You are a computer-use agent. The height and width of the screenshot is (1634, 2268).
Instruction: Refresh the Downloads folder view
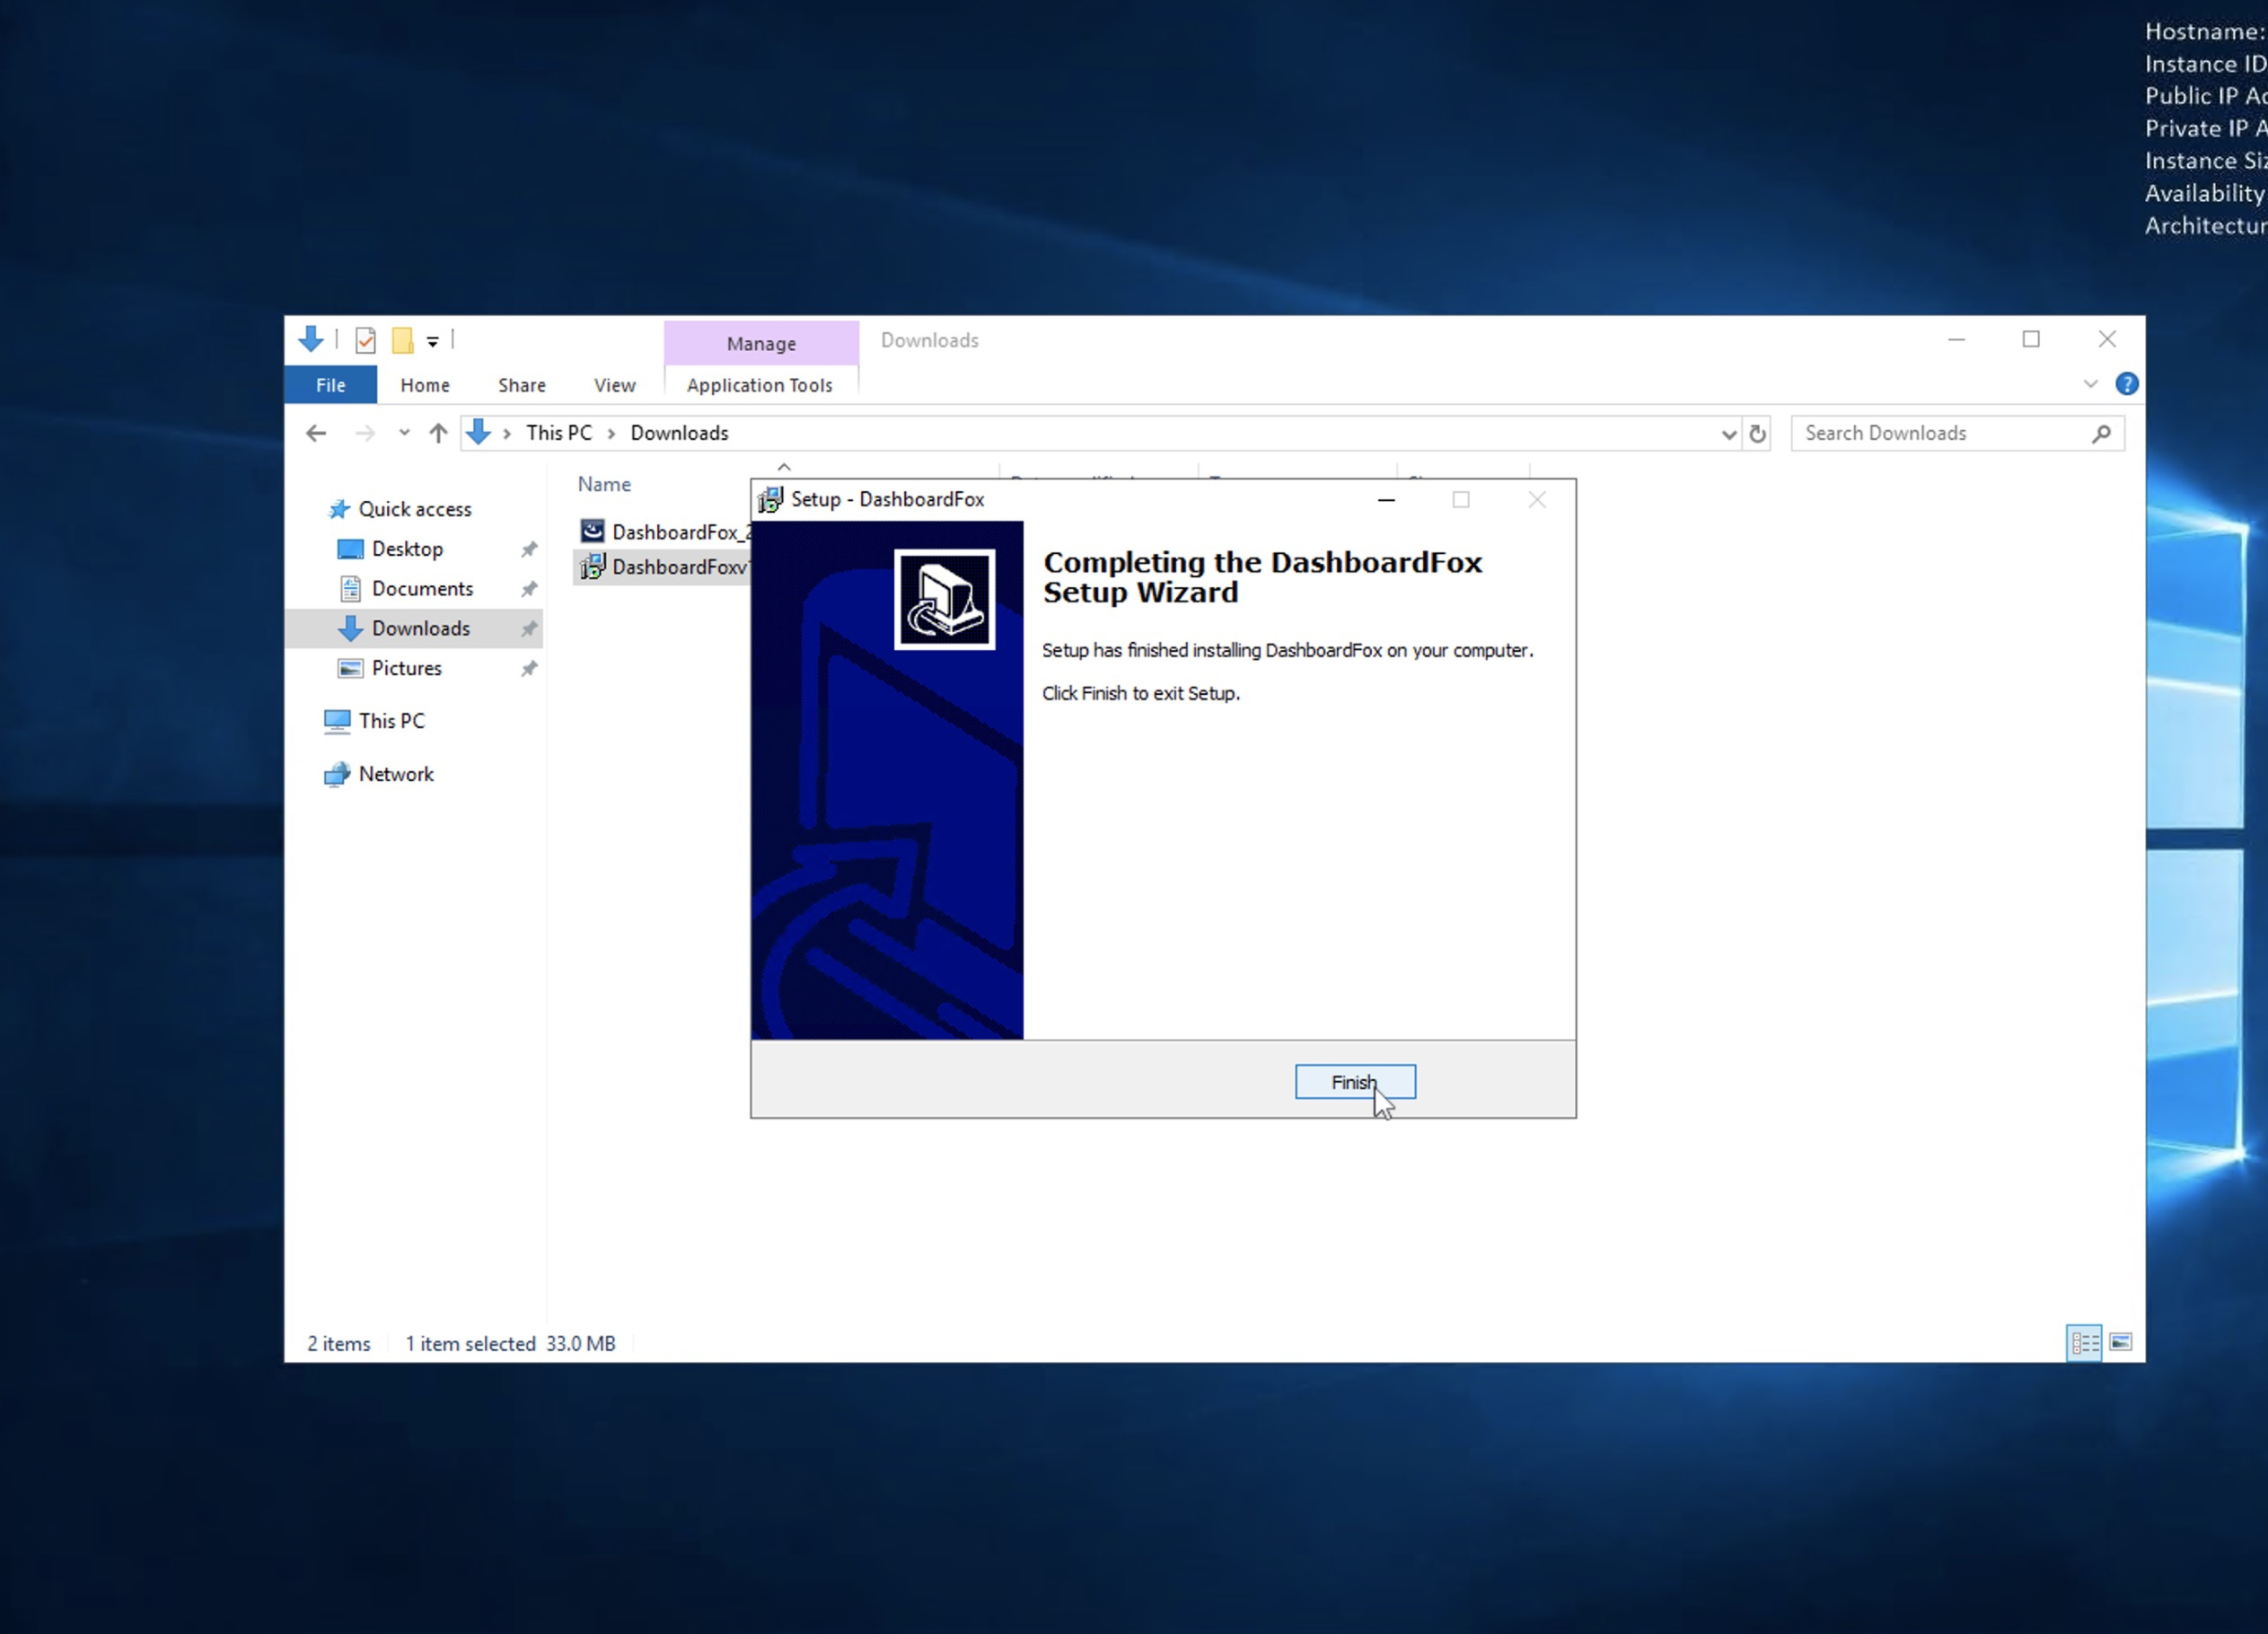pyautogui.click(x=1757, y=434)
